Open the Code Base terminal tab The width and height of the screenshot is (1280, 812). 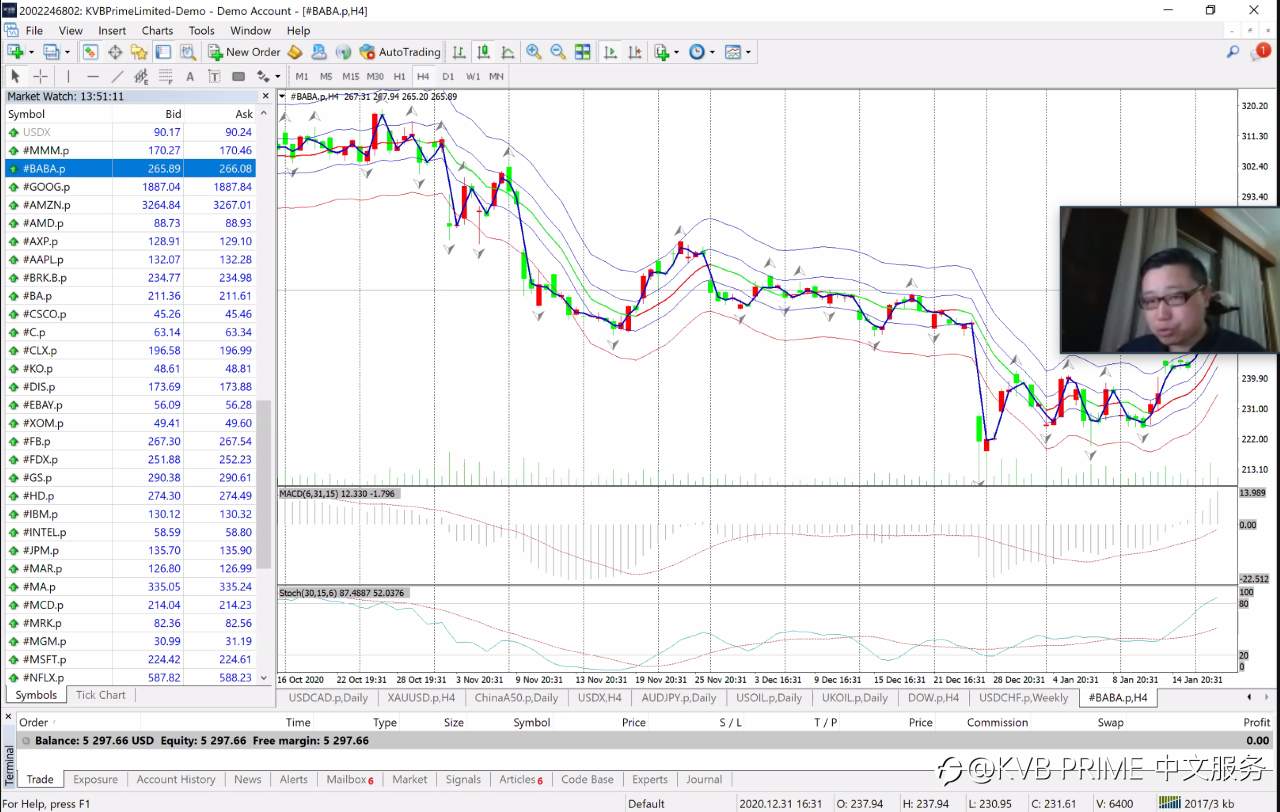click(587, 779)
